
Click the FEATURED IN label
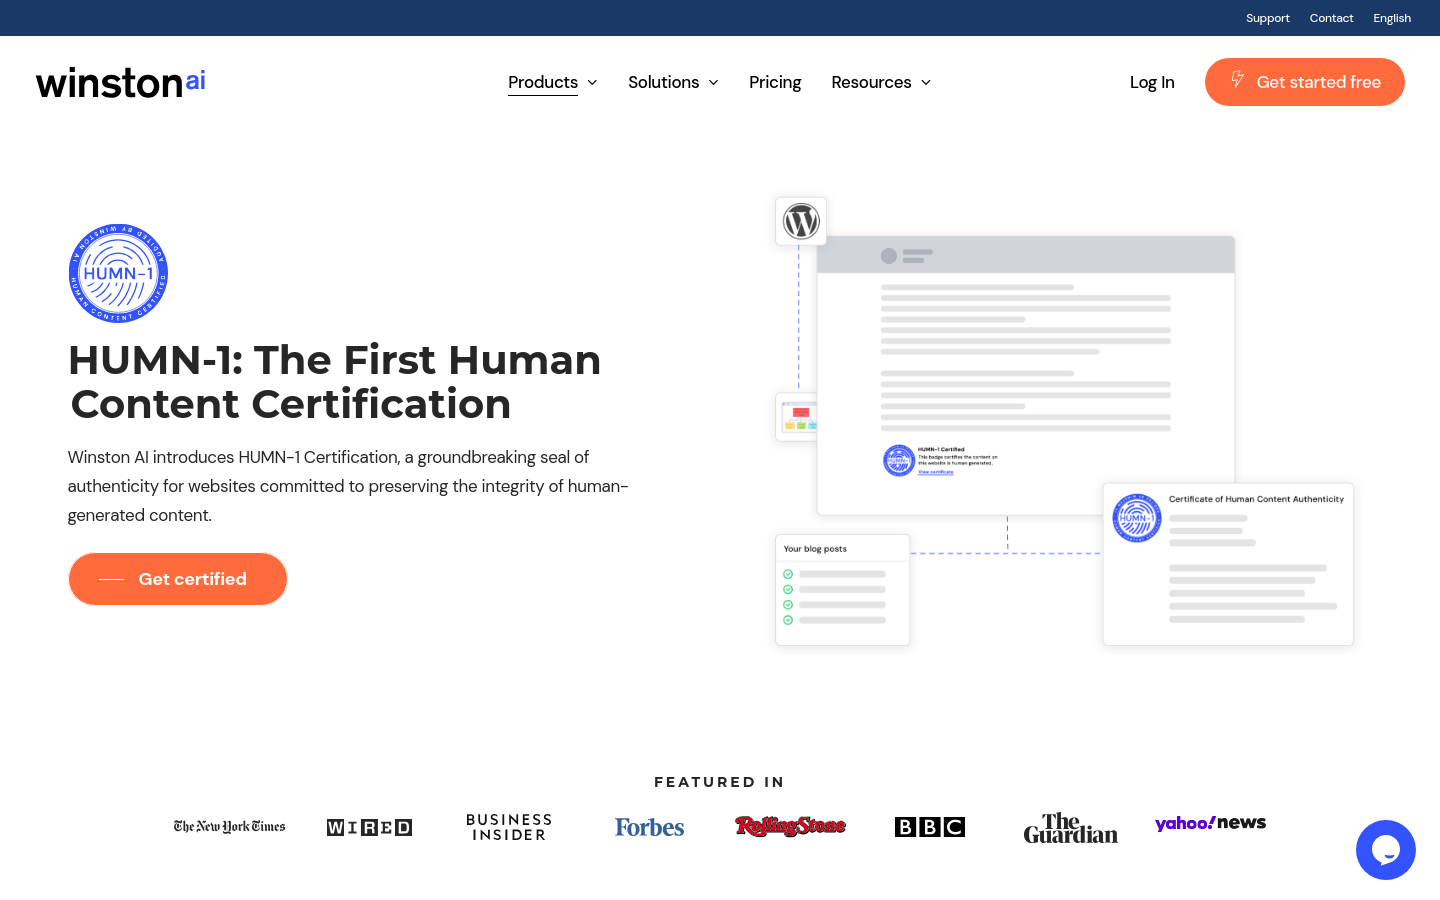click(720, 782)
